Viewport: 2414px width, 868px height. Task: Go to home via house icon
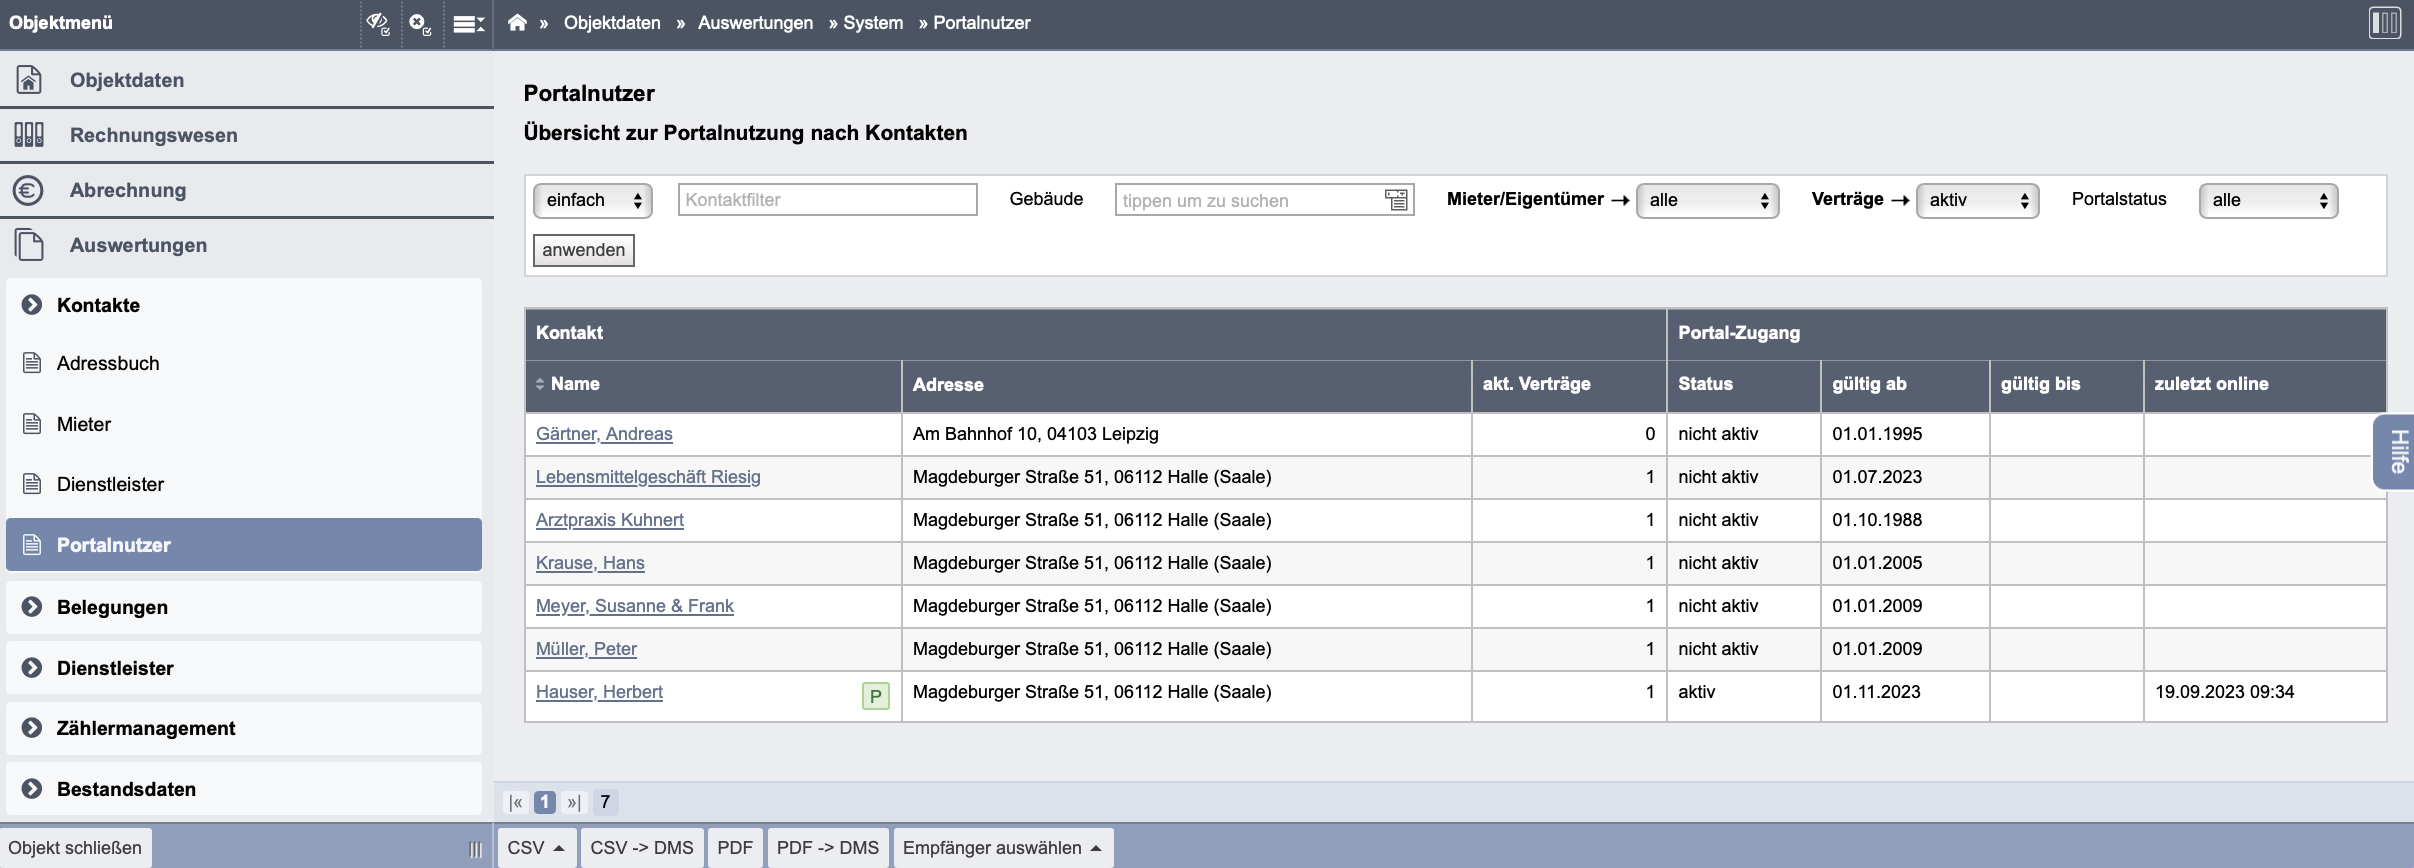pyautogui.click(x=517, y=22)
